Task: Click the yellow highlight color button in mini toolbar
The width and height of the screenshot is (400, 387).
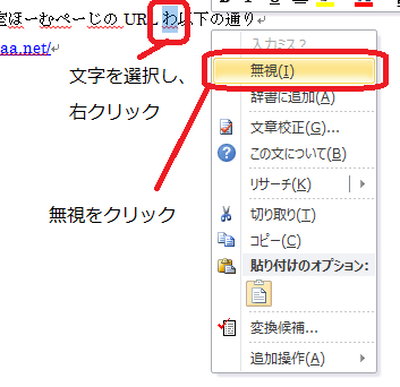Action: (x=325, y=3)
